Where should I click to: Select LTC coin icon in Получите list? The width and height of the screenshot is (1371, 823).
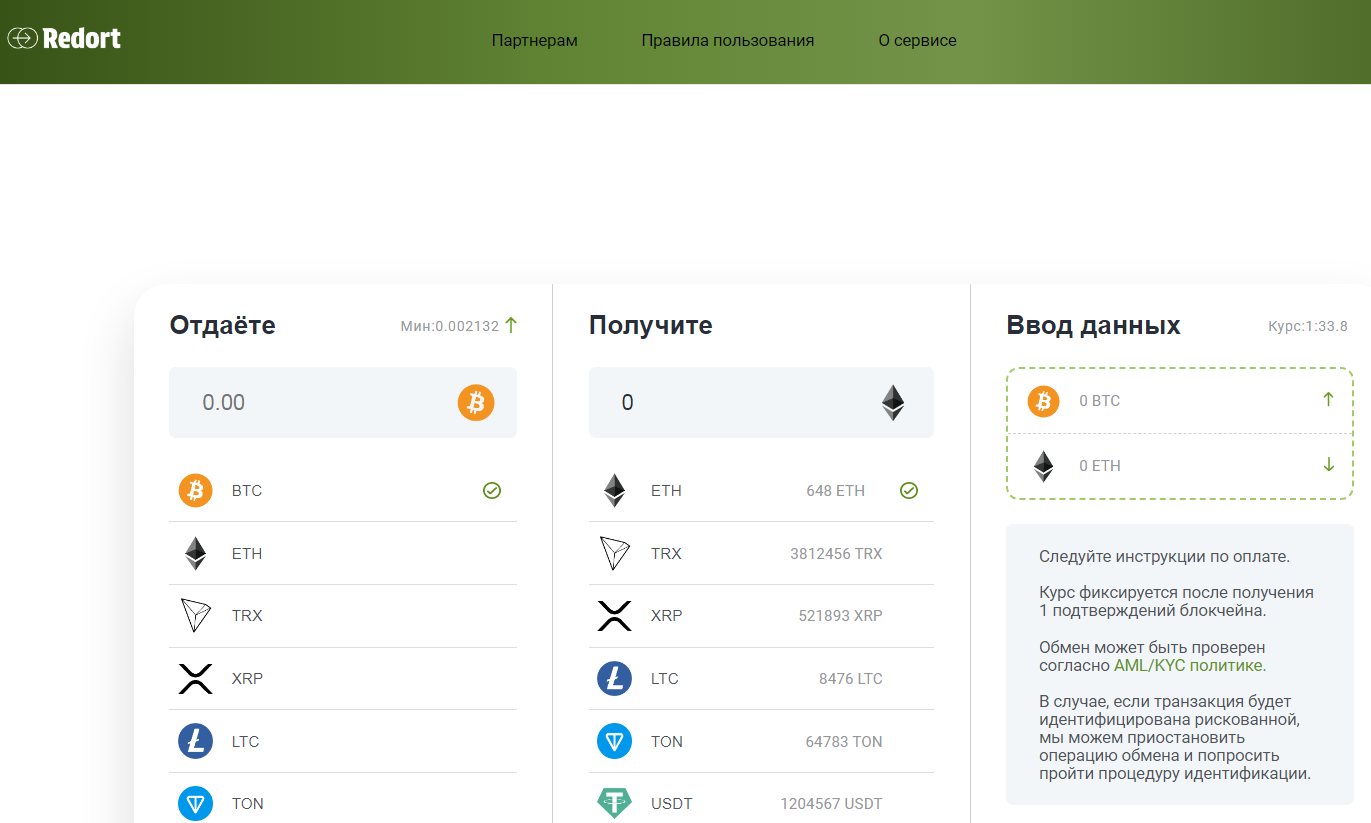pyautogui.click(x=614, y=678)
